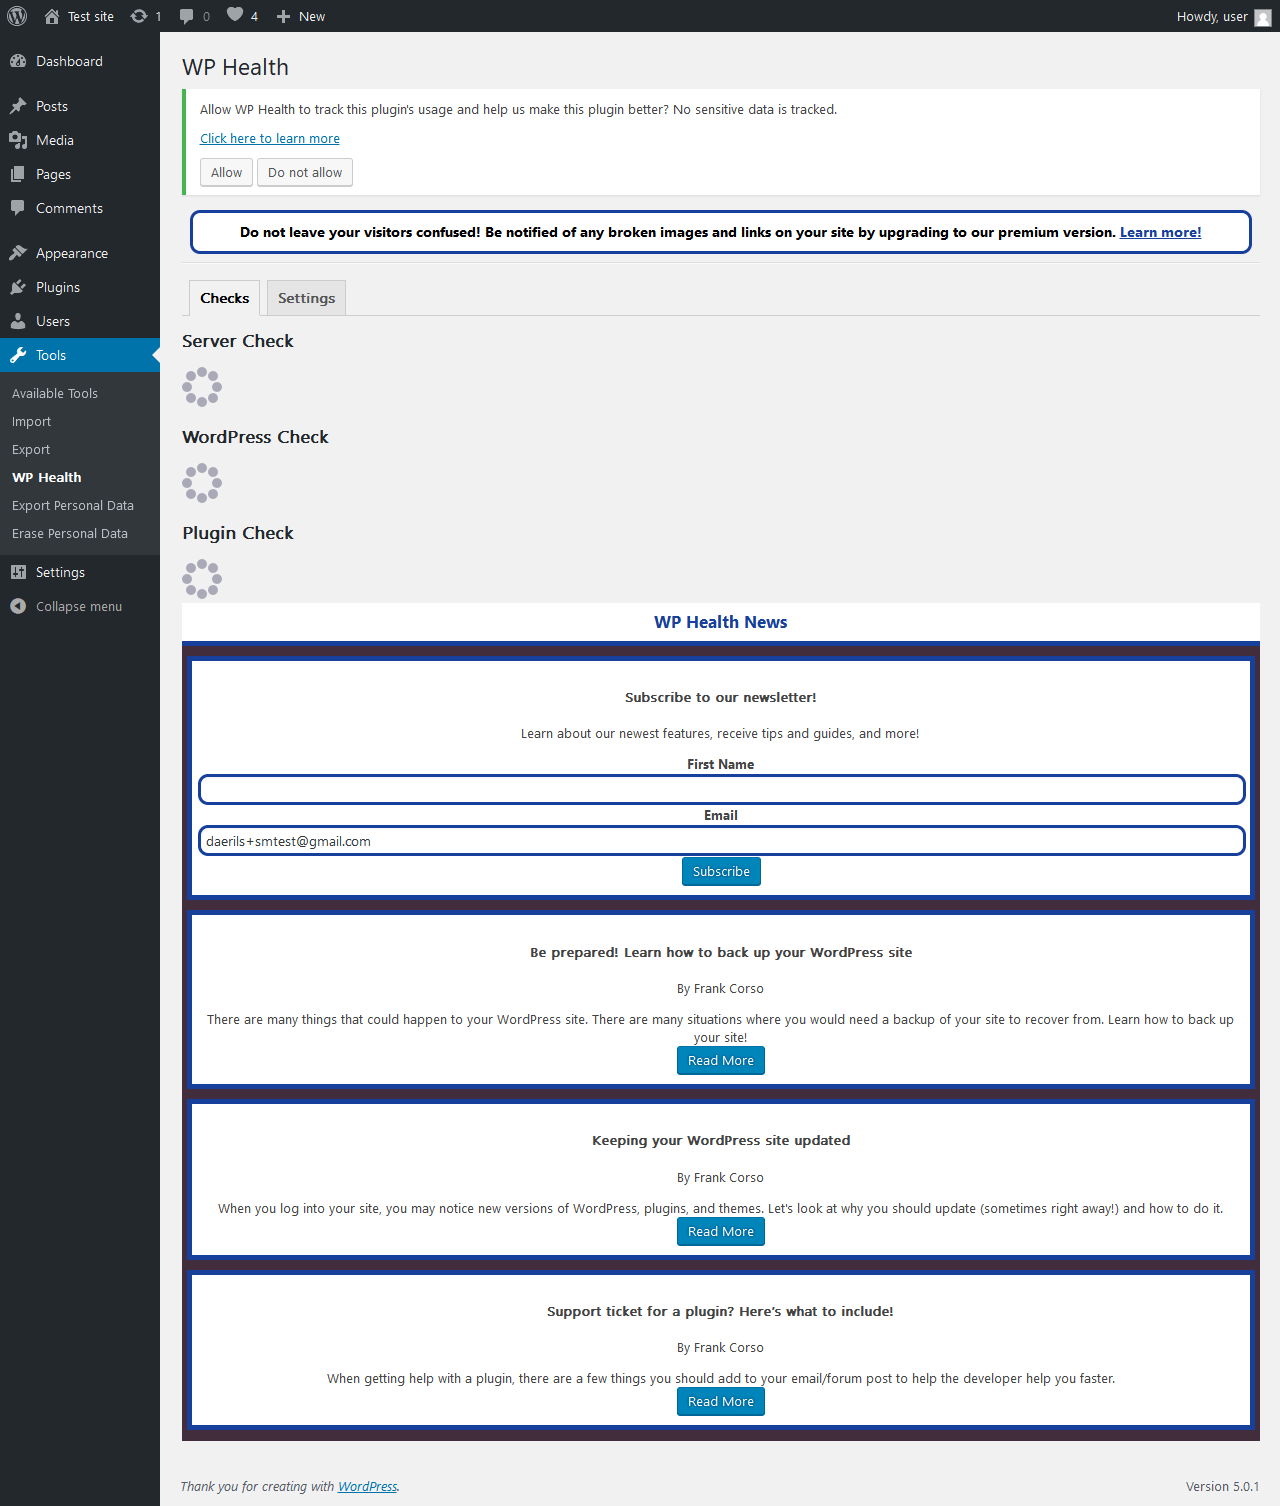Open the Plugins menu label
The width and height of the screenshot is (1280, 1506).
(58, 287)
